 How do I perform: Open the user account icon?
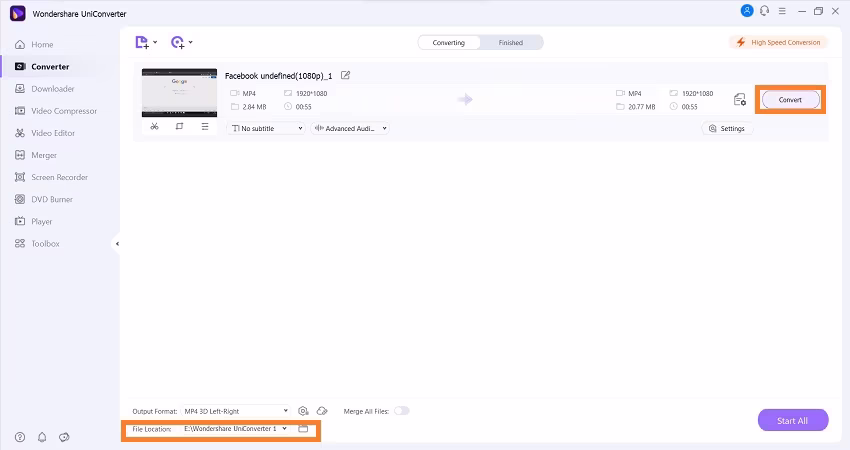746,11
